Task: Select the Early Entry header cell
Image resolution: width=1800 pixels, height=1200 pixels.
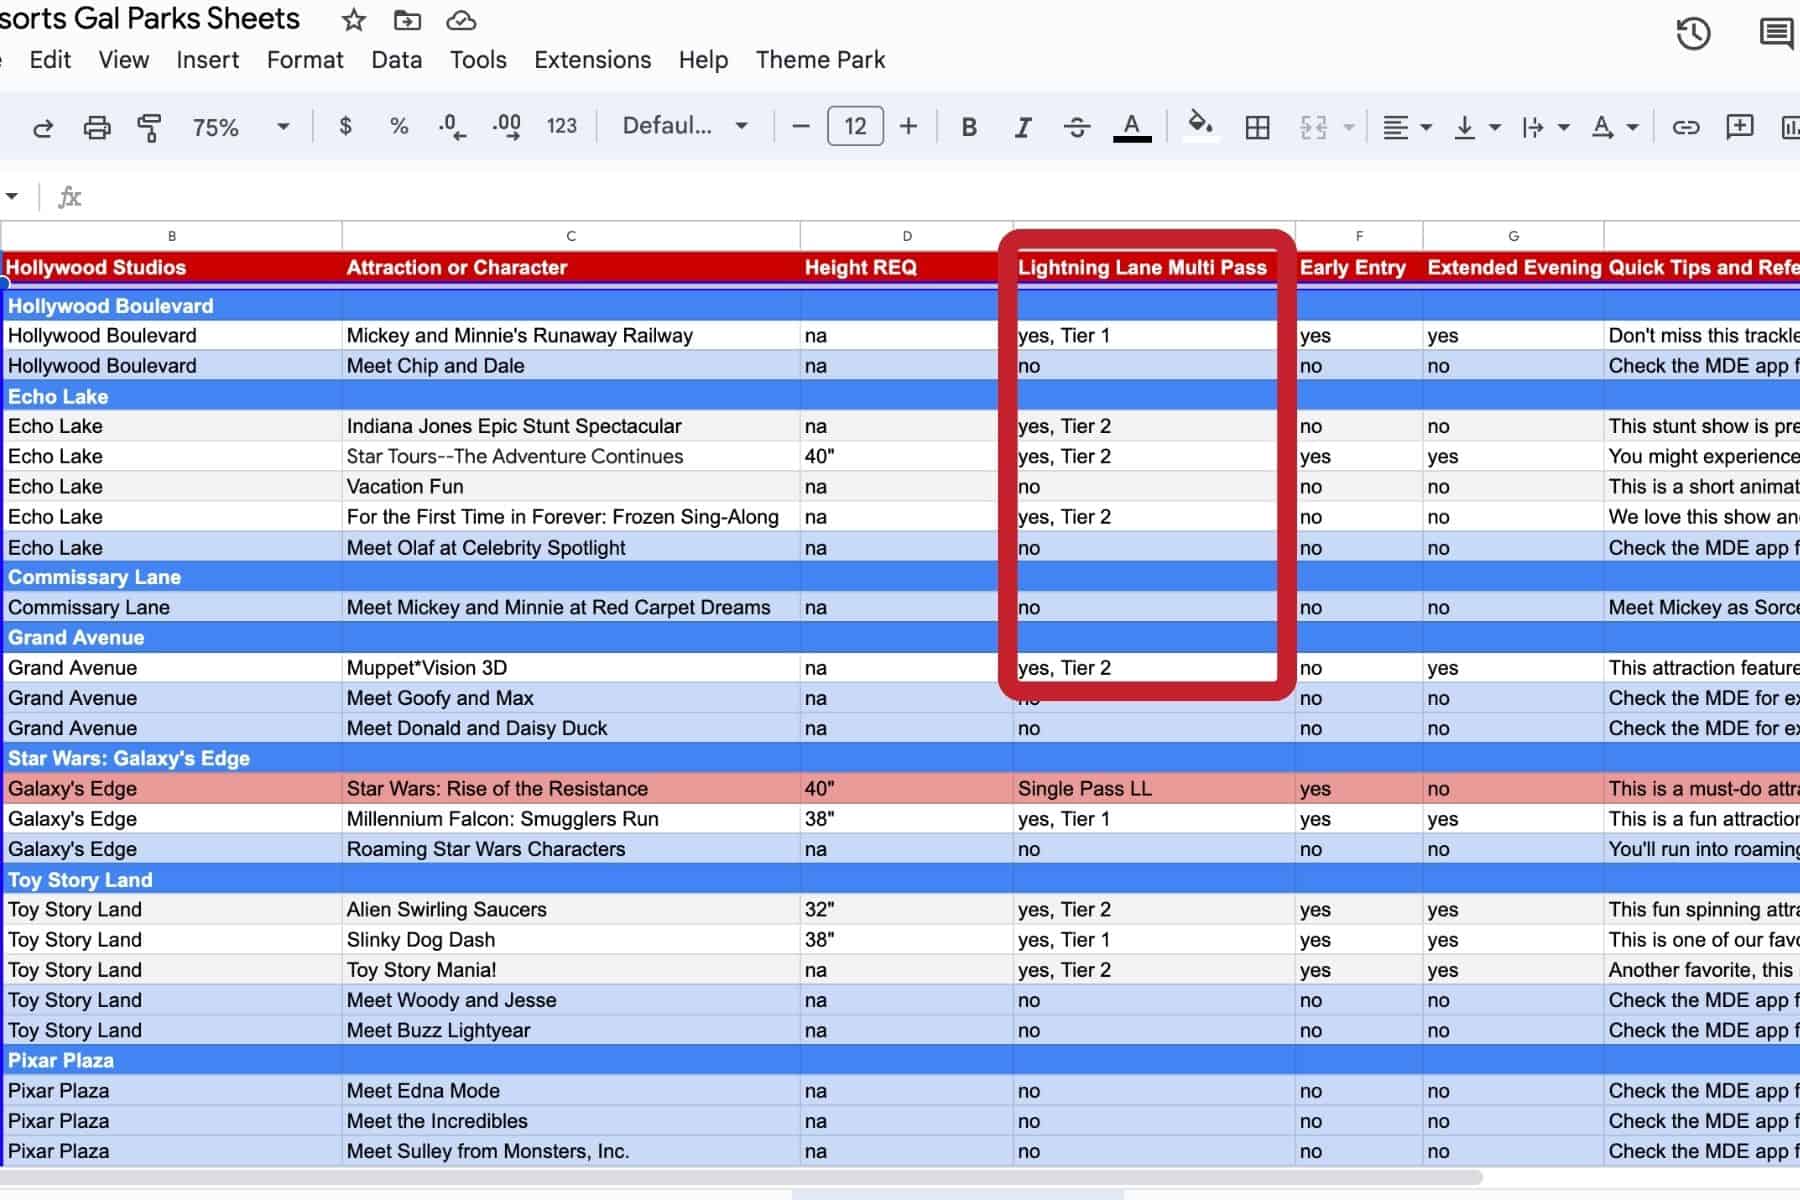Action: [x=1359, y=267]
